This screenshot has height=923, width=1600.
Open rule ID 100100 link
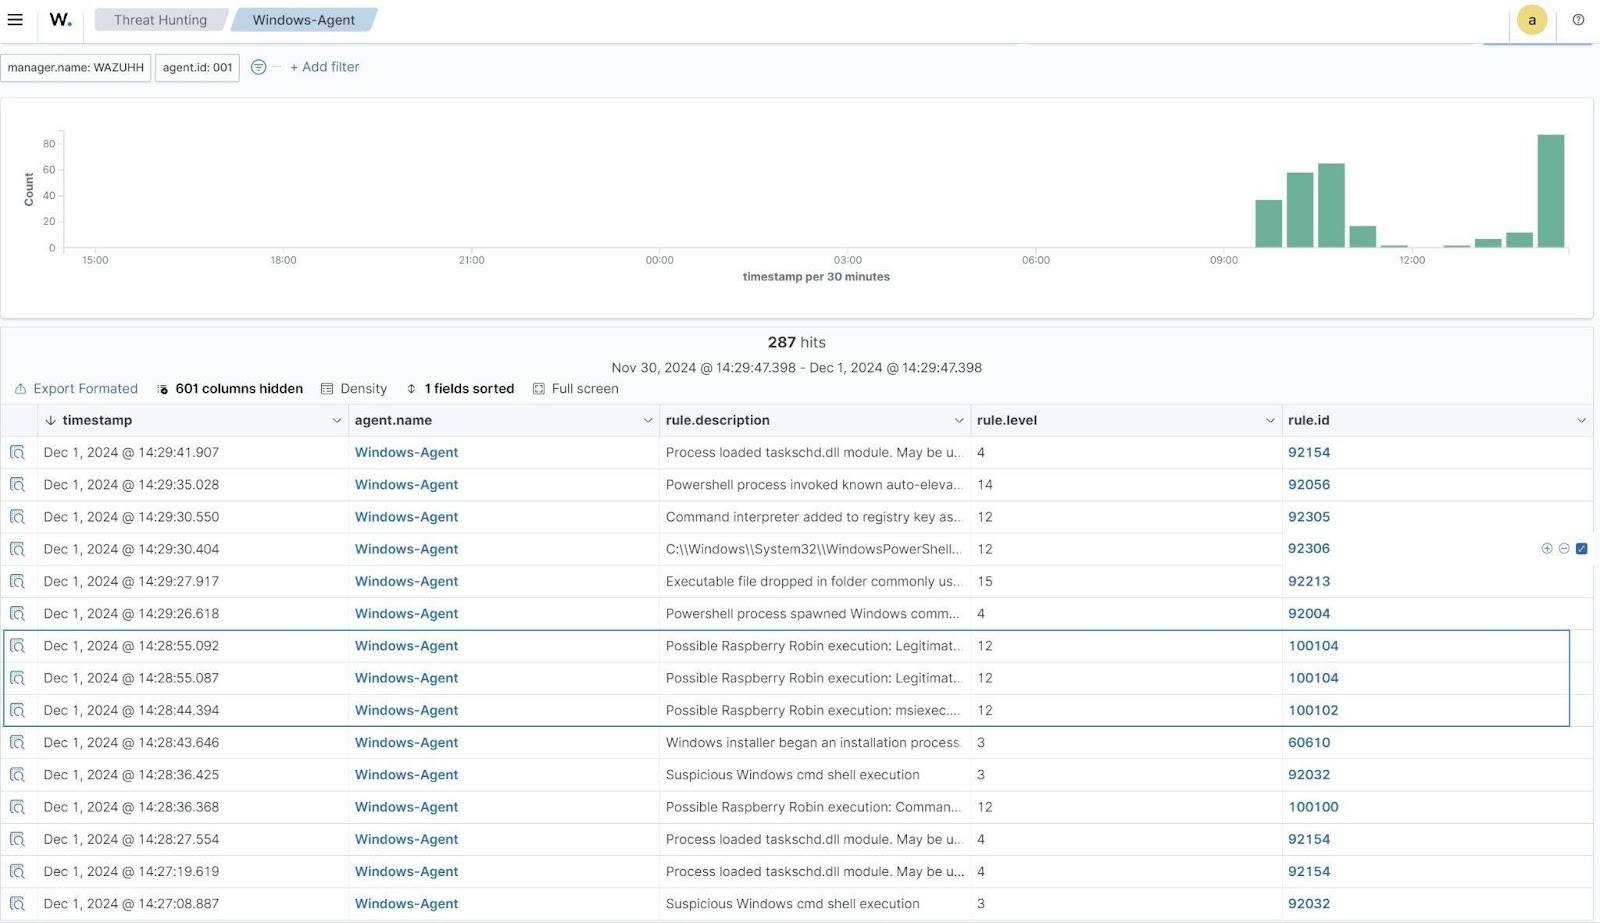coord(1313,807)
